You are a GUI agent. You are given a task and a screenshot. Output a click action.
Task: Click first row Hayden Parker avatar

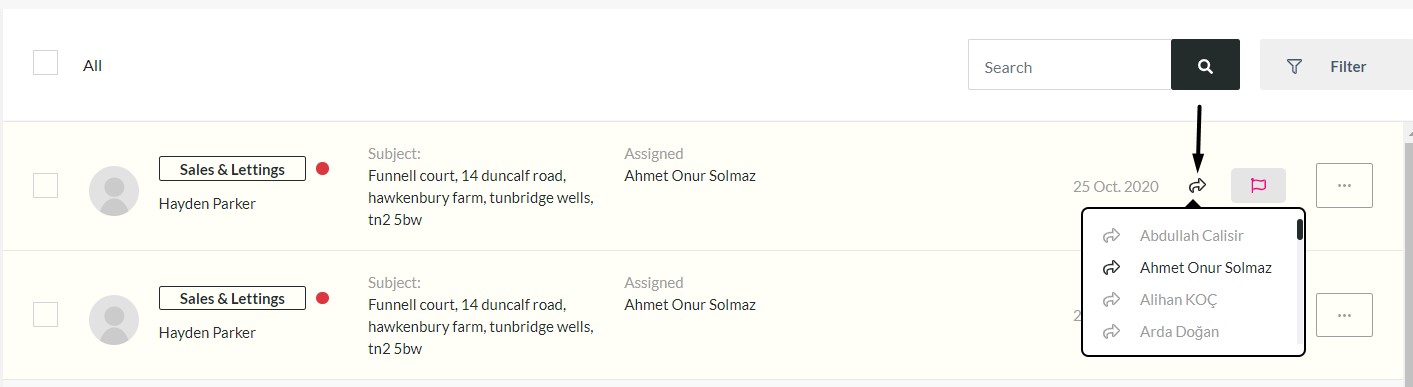point(114,191)
